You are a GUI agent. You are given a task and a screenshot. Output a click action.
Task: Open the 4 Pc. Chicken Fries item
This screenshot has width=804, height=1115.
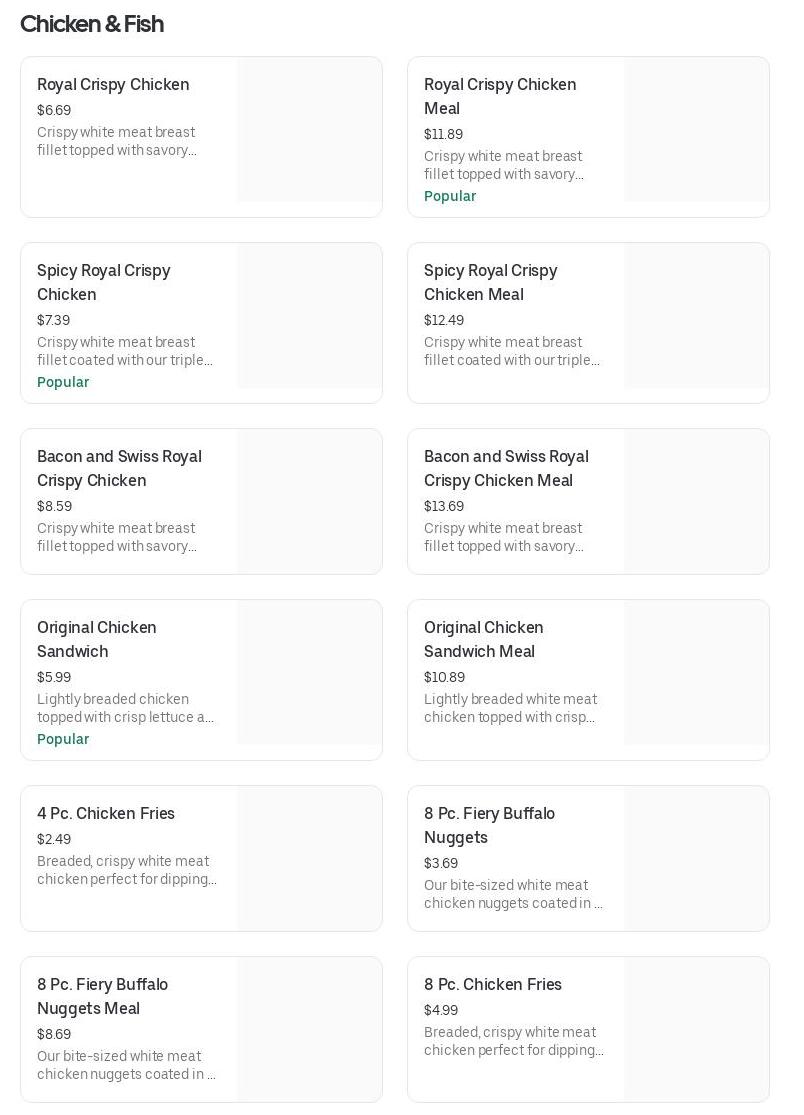106,814
